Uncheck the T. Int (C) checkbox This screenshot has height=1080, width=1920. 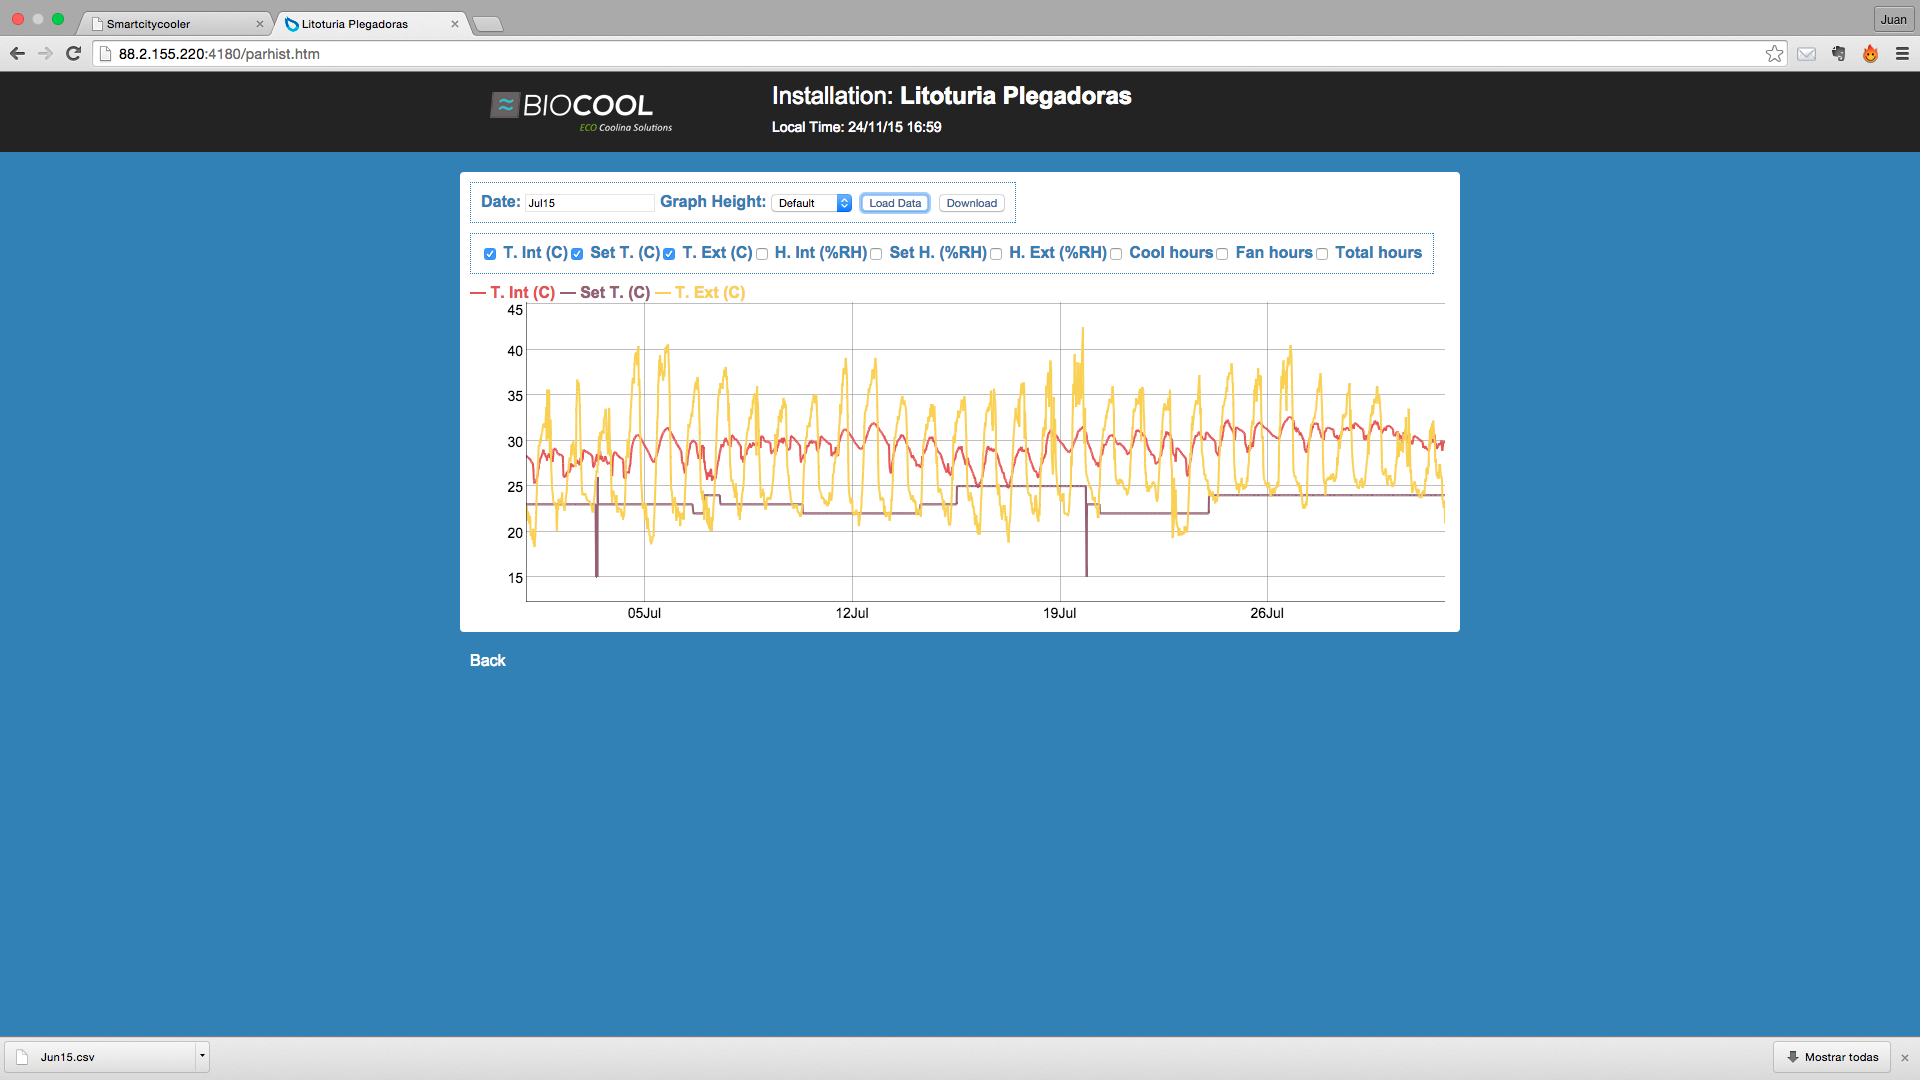(x=490, y=254)
